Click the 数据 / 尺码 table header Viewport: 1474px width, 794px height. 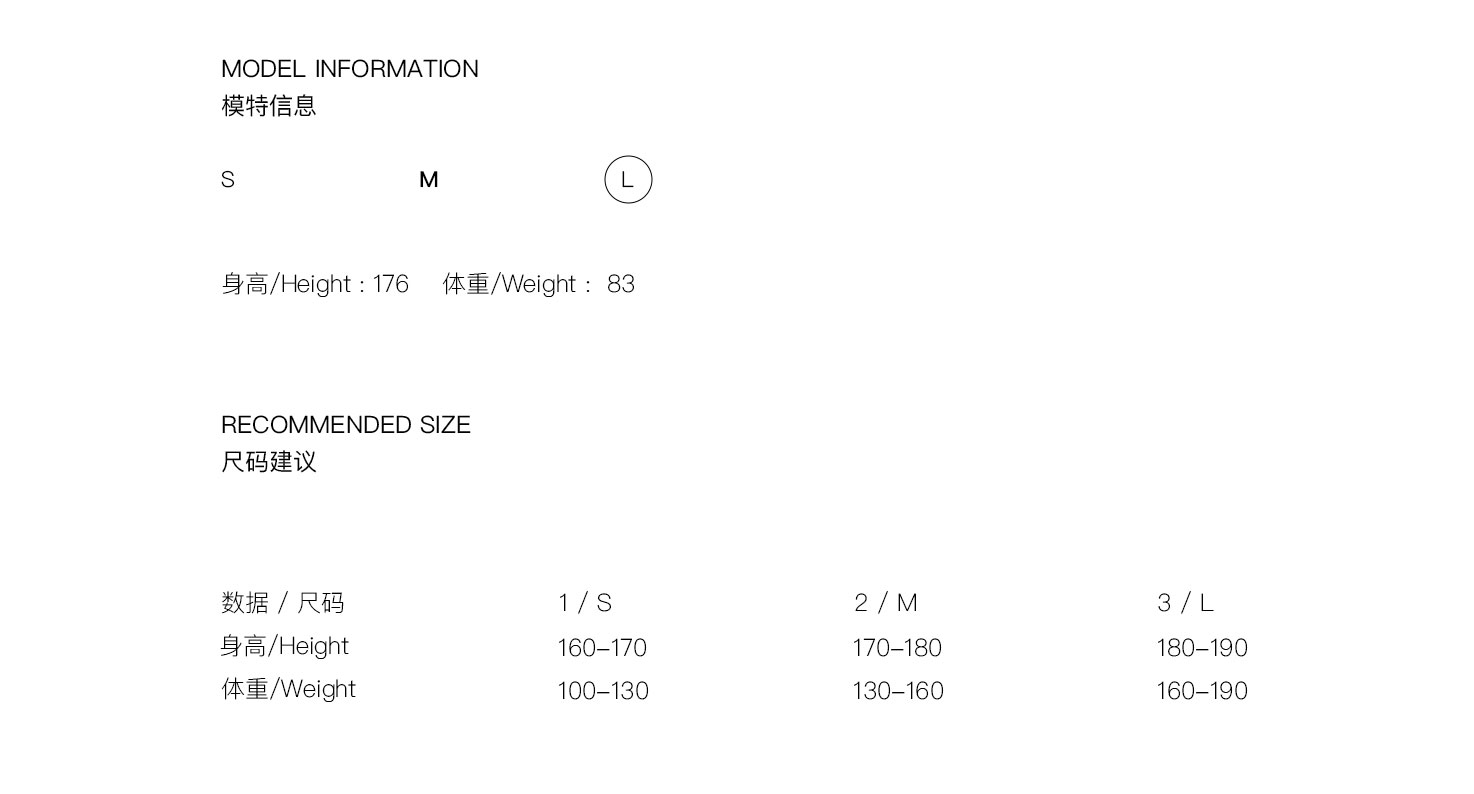pyautogui.click(x=282, y=603)
